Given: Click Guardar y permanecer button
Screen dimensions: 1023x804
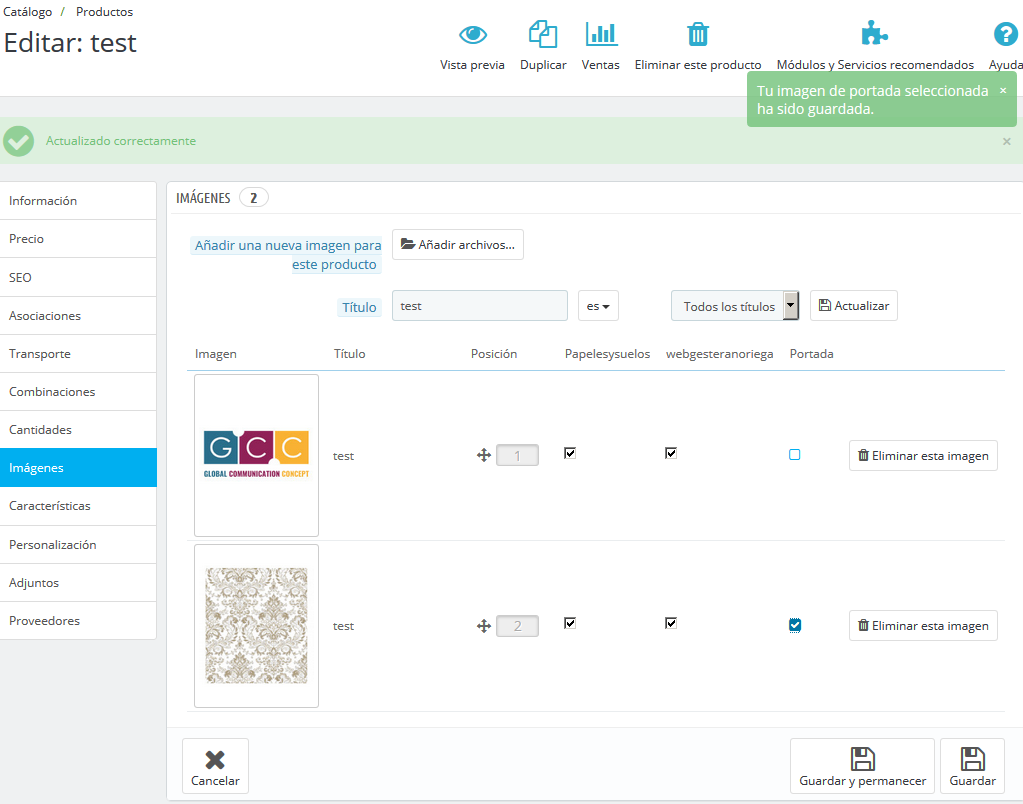Looking at the screenshot, I should (x=863, y=766).
